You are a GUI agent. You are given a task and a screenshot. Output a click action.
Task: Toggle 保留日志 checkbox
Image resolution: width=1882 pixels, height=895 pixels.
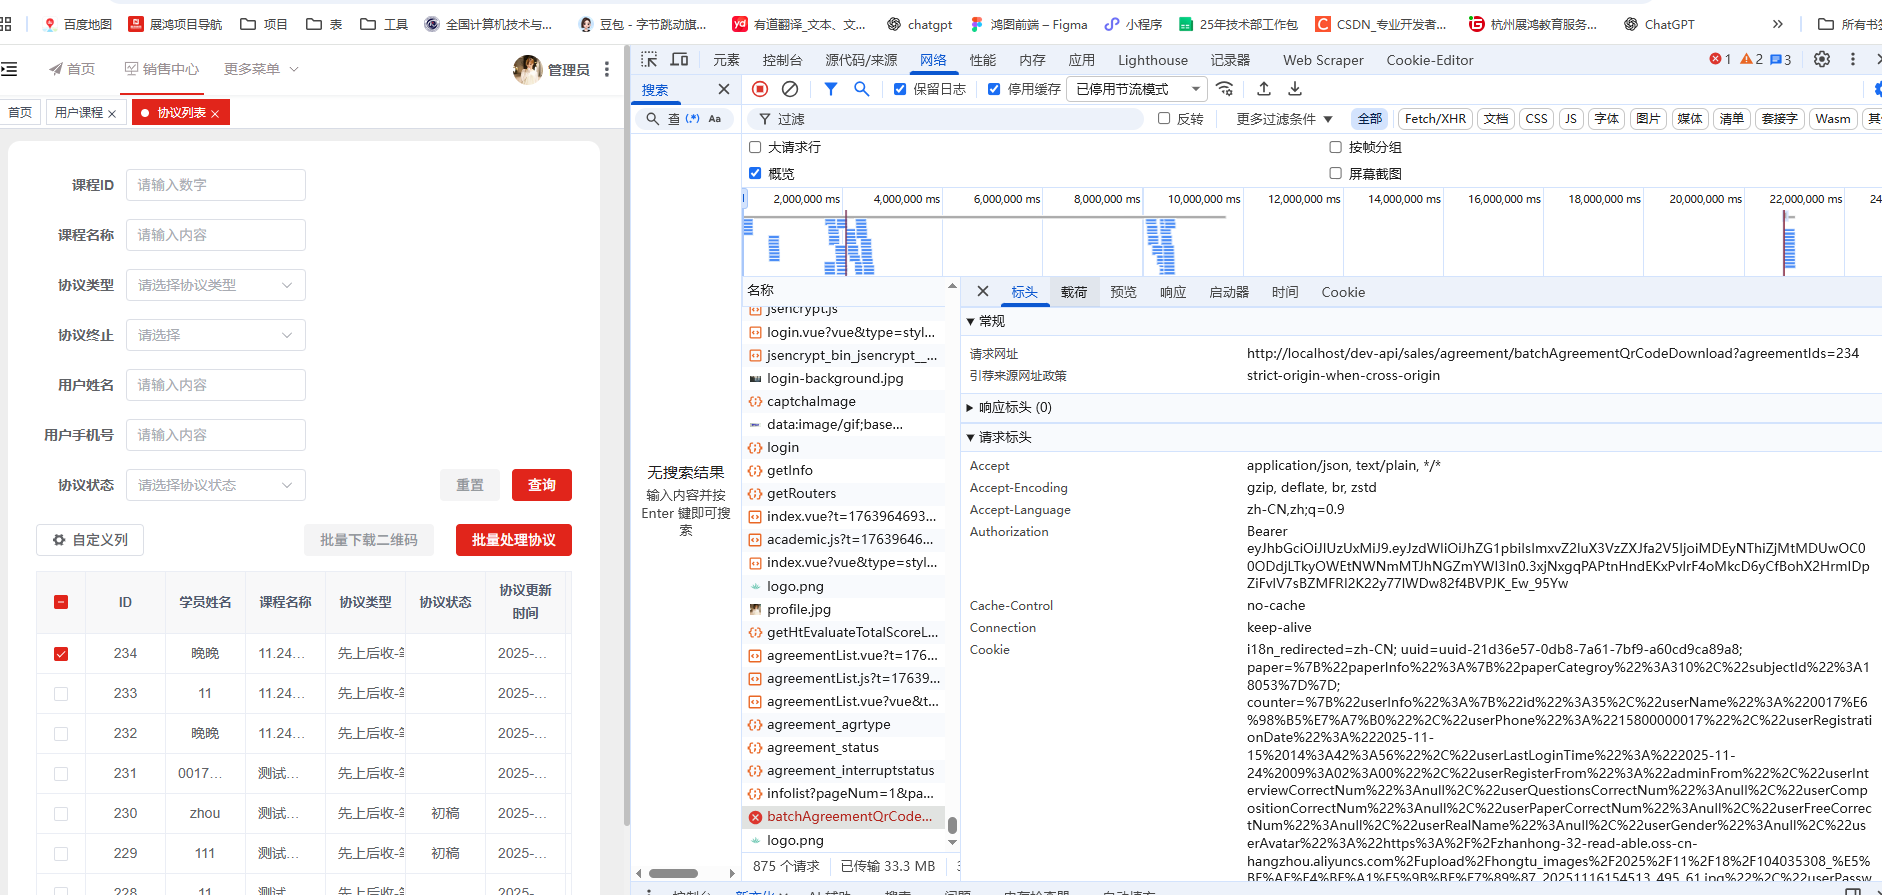tap(900, 89)
